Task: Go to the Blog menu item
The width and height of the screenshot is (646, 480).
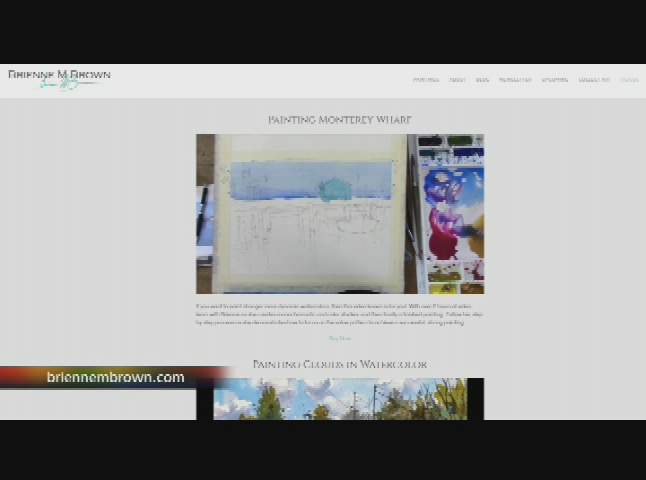Action: [482, 80]
